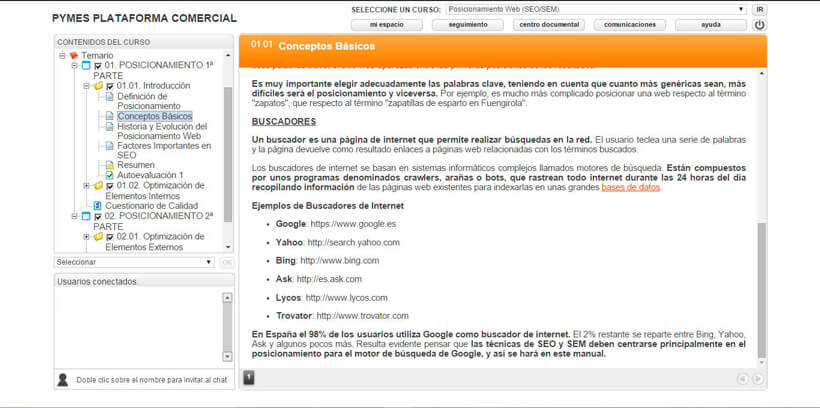Click page 1 button in footer
Image resolution: width=820 pixels, height=408 pixels.
pos(249,378)
